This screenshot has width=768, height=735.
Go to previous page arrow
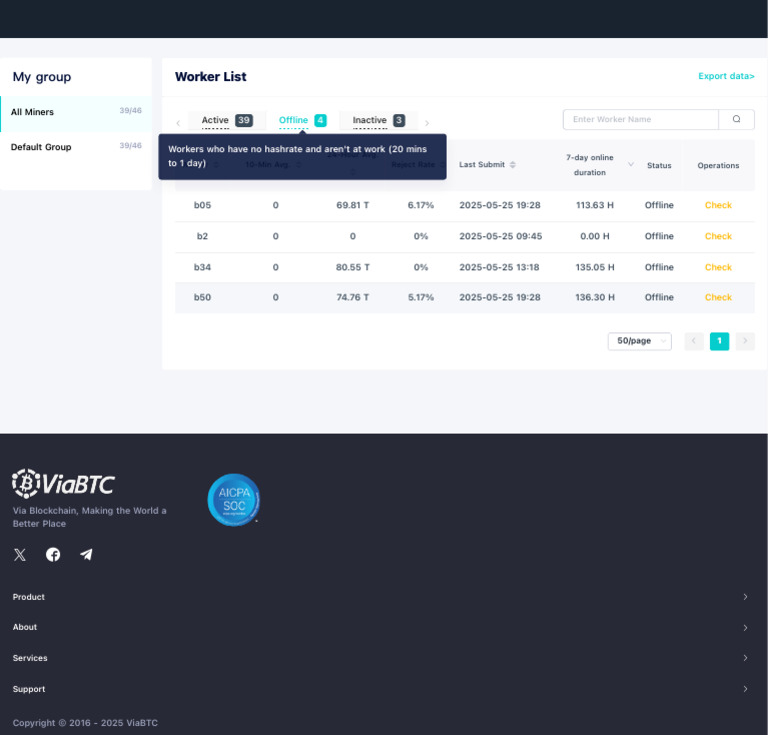(694, 341)
